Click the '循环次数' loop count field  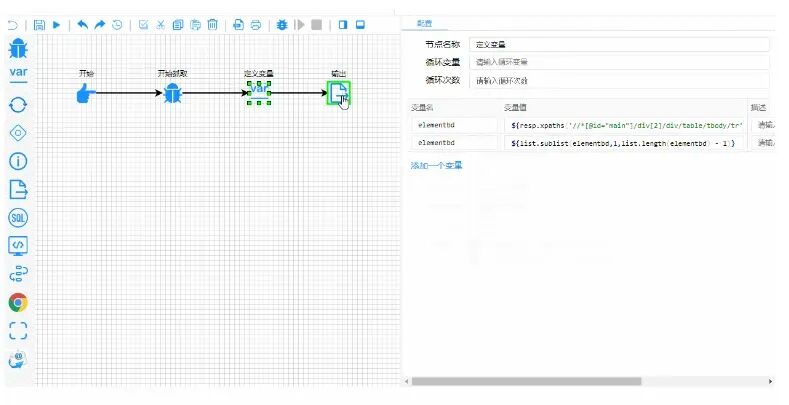(x=619, y=80)
